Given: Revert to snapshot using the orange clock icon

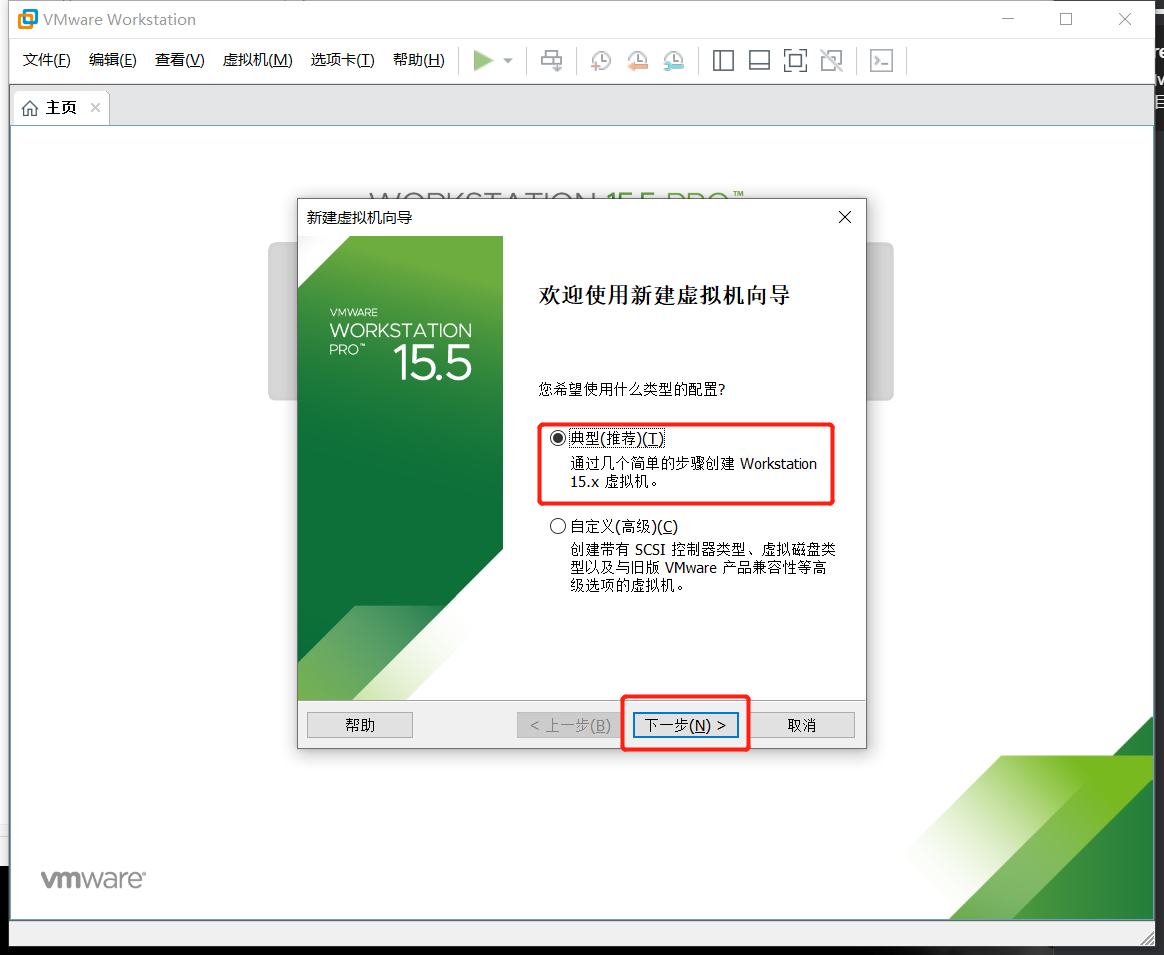Looking at the screenshot, I should pyautogui.click(x=637, y=60).
